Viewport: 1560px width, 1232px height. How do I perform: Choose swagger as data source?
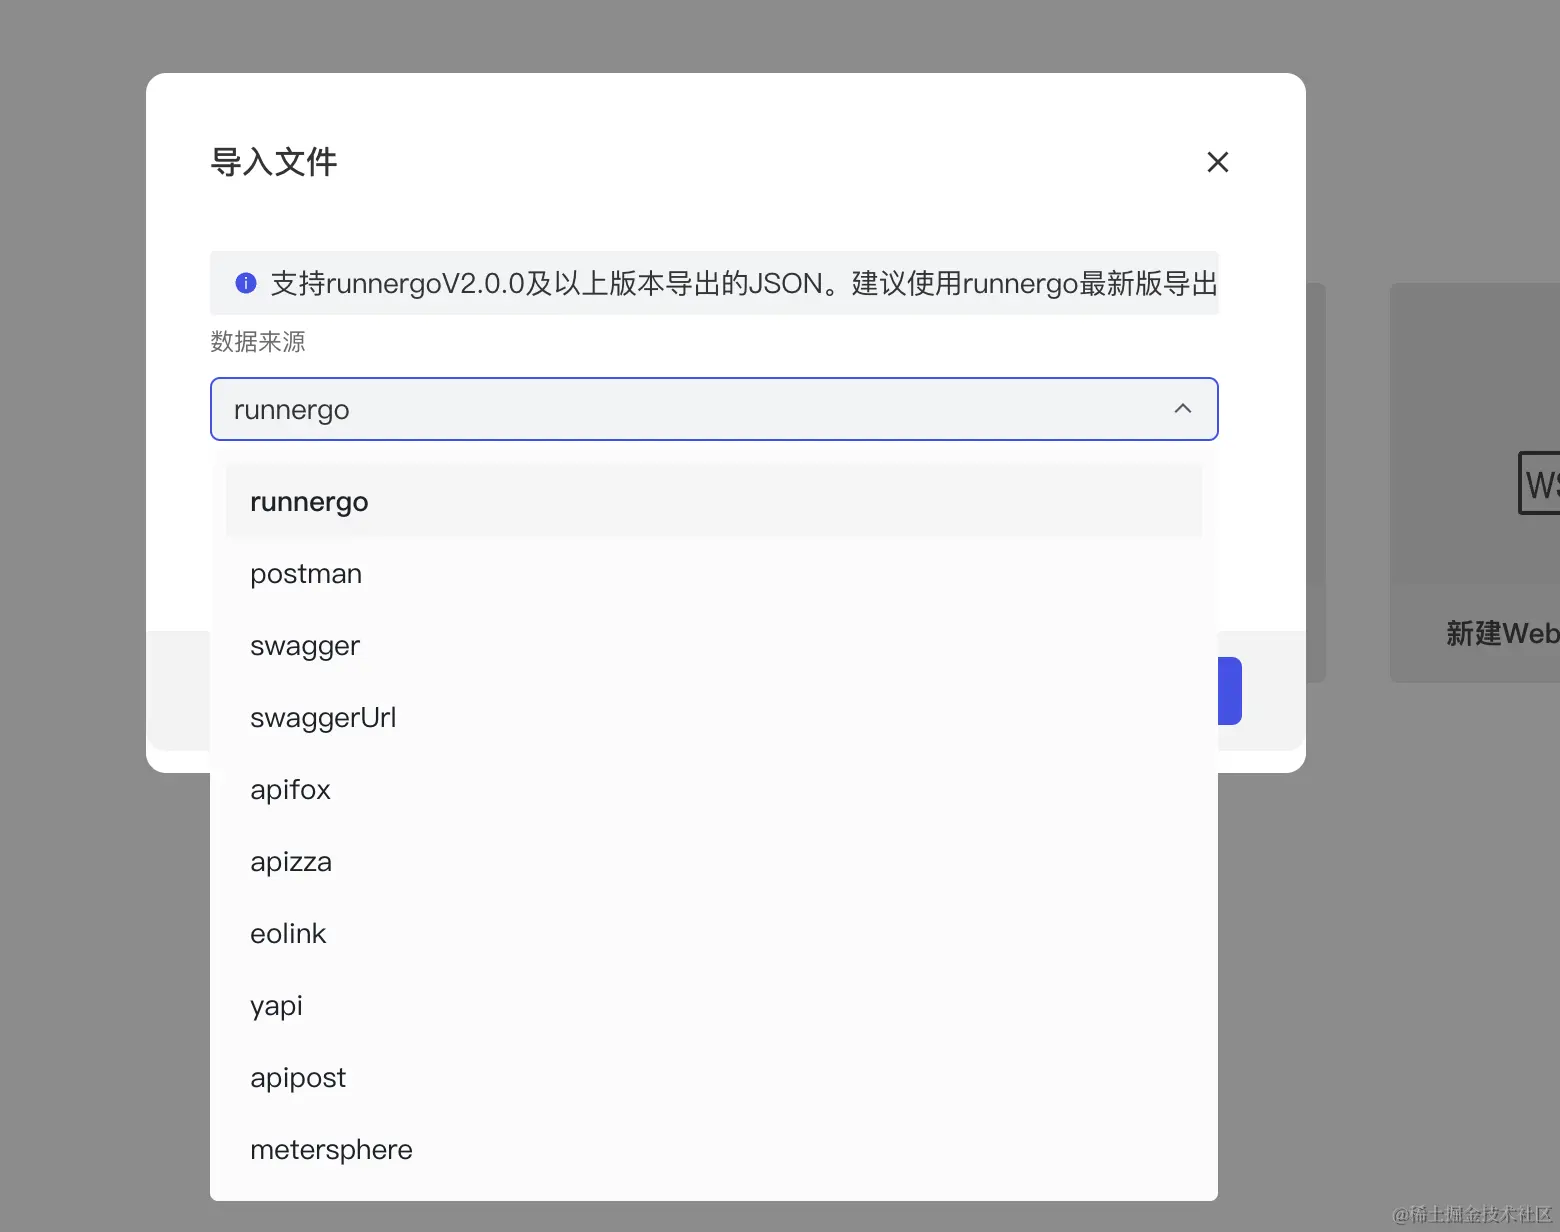[x=714, y=646]
